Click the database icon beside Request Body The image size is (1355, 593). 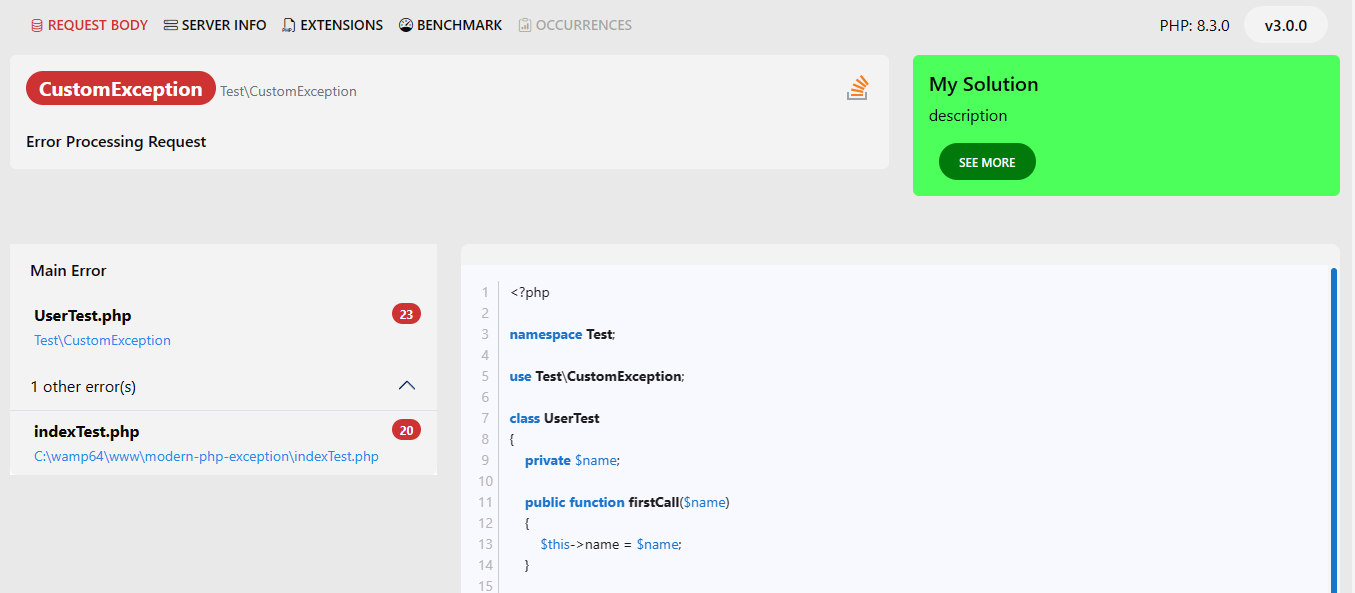(x=37, y=25)
